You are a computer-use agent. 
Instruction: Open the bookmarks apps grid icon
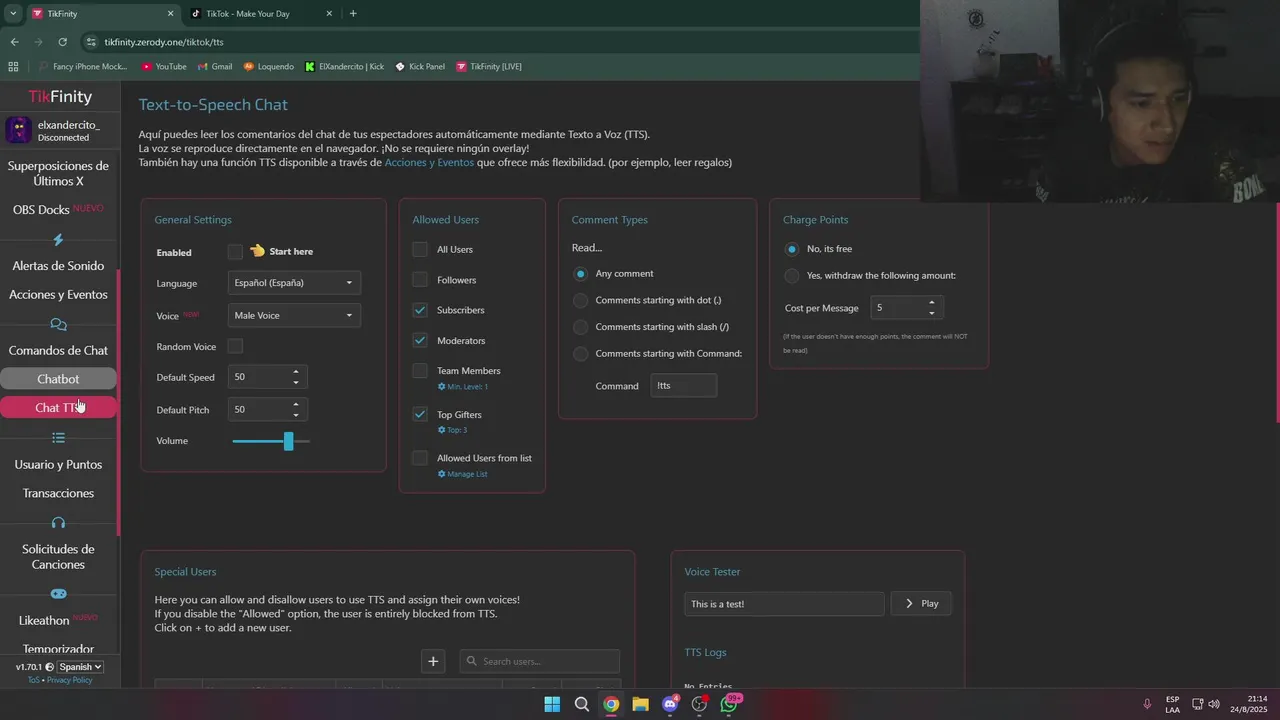(13, 67)
